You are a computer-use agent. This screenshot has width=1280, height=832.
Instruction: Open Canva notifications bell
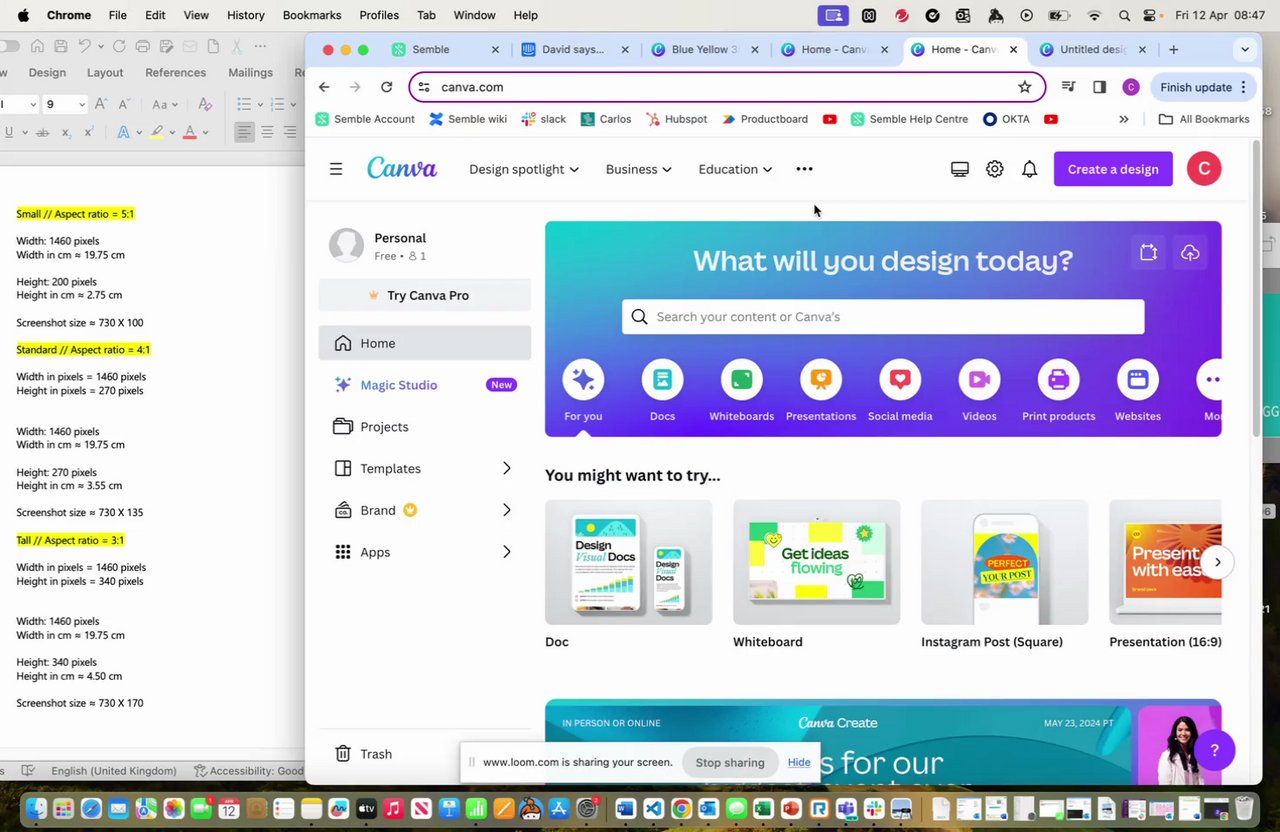(1029, 169)
